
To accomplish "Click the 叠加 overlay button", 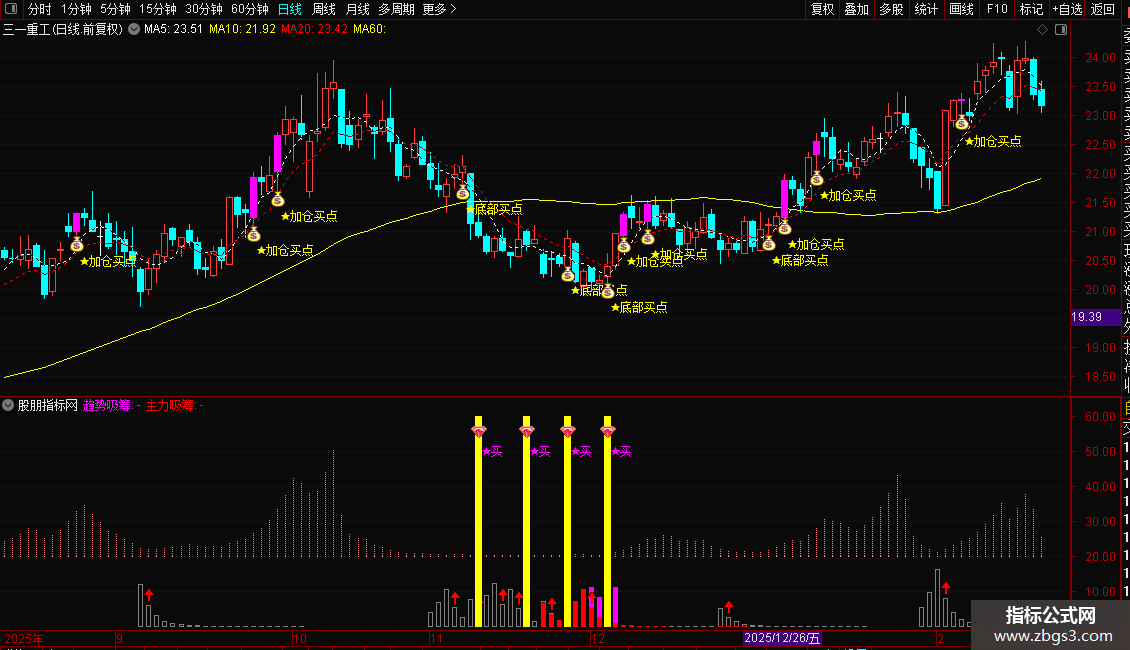I will (857, 9).
